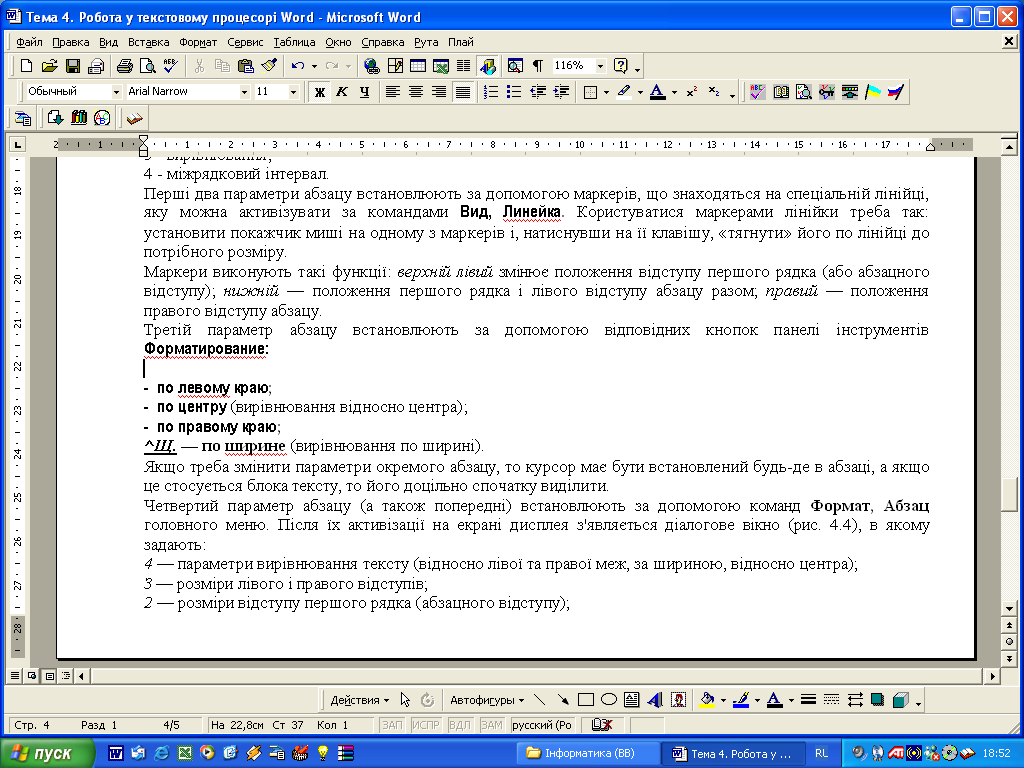Print the document using the printer icon
The image size is (1024, 768).
[x=124, y=66]
